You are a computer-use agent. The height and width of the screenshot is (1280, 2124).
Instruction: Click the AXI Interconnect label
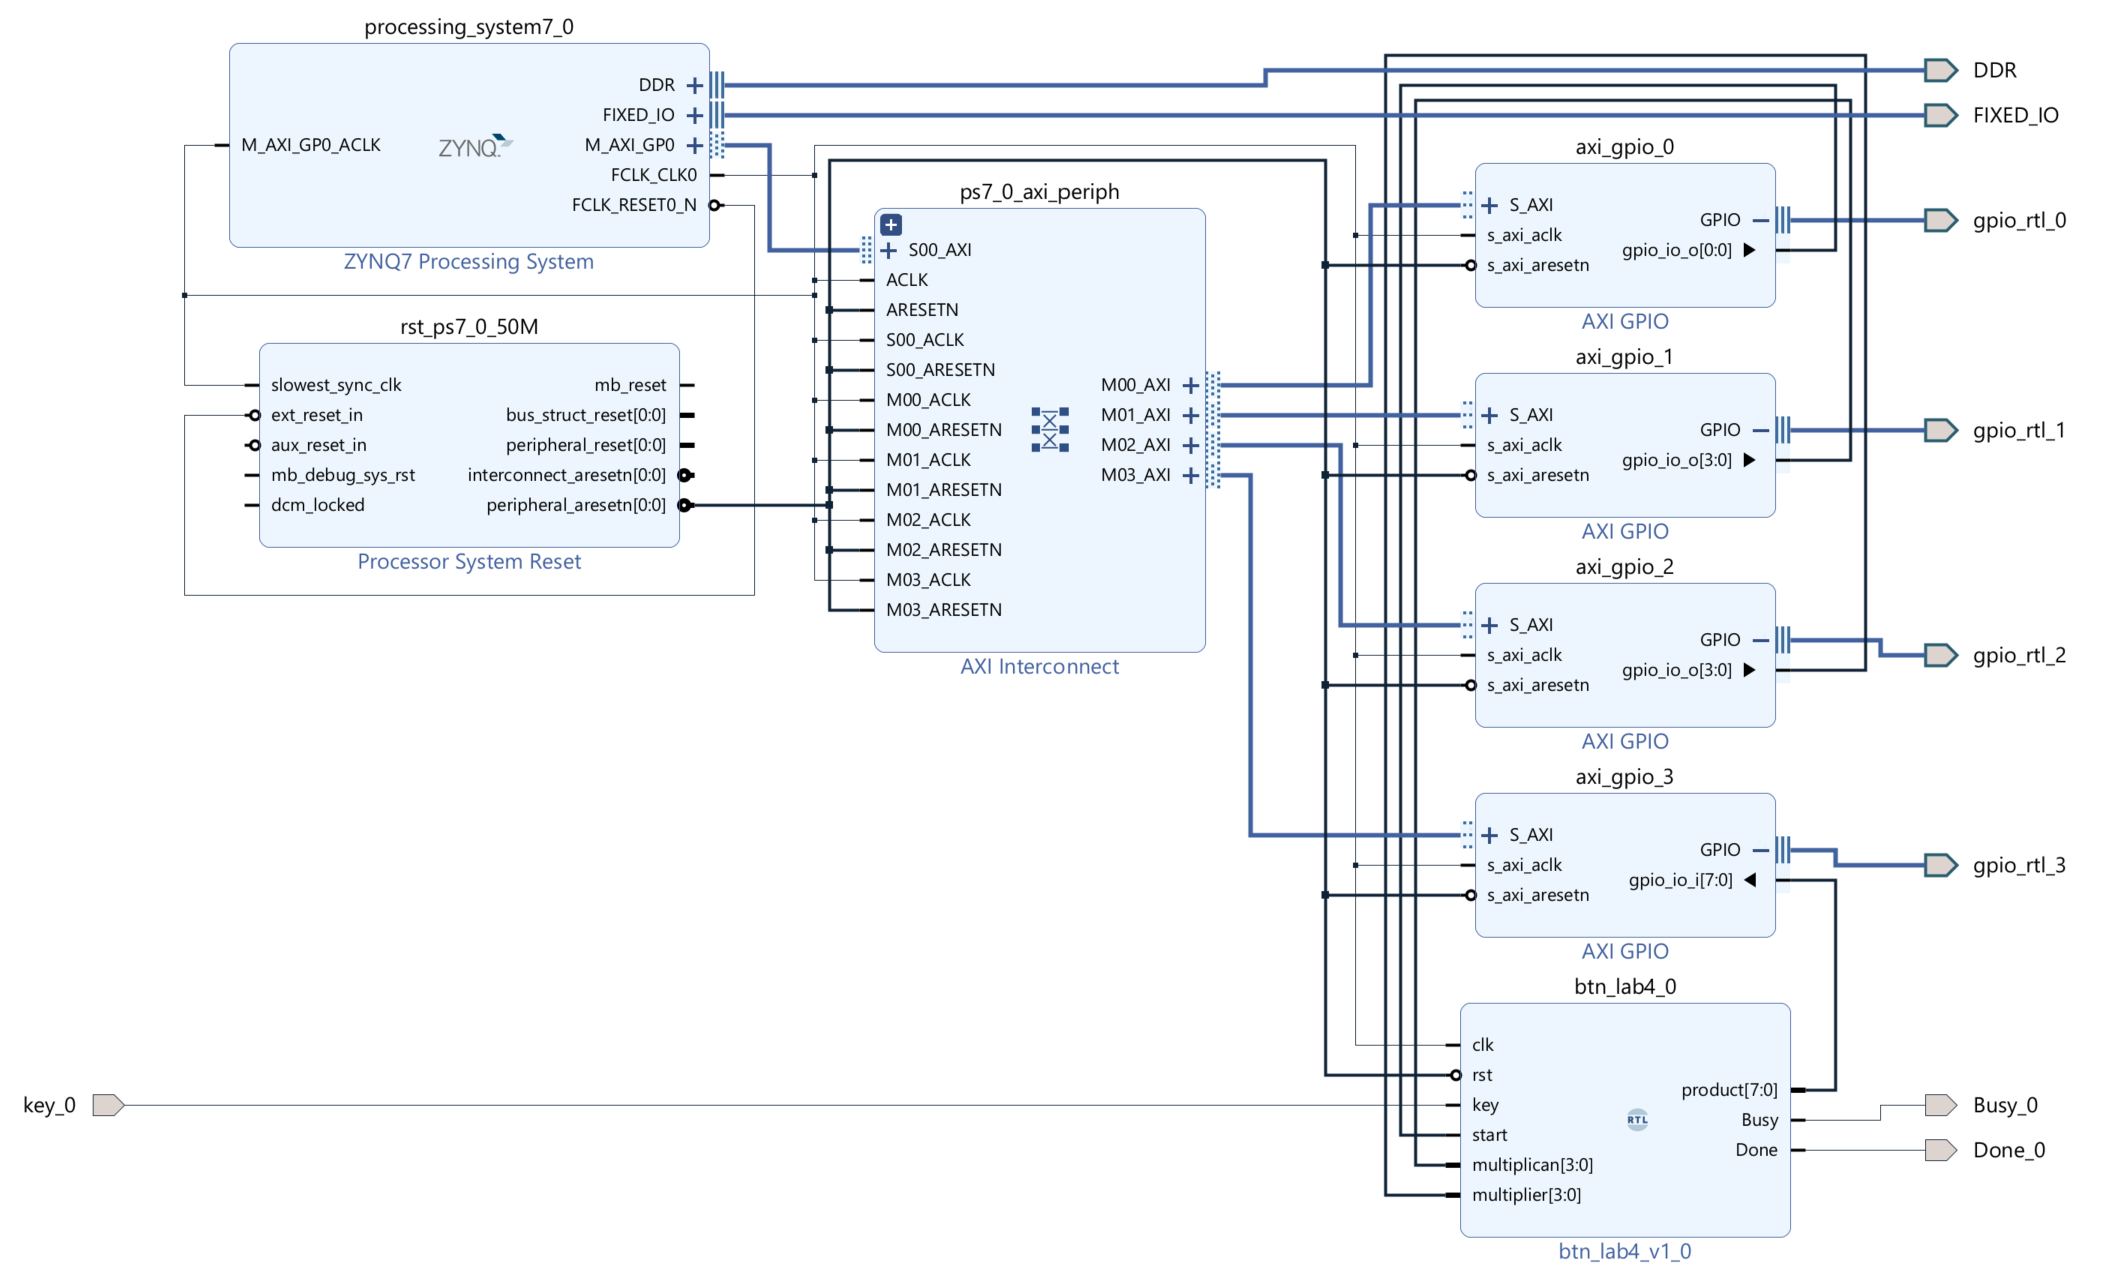click(x=1040, y=667)
